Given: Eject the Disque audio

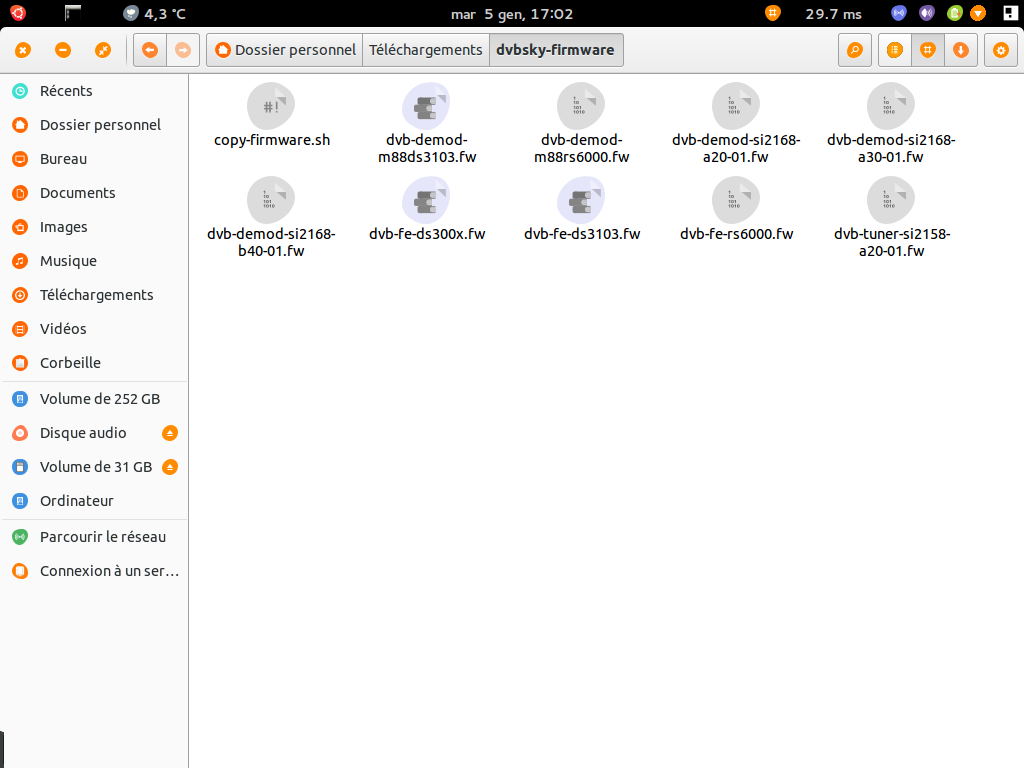Looking at the screenshot, I should pyautogui.click(x=170, y=433).
